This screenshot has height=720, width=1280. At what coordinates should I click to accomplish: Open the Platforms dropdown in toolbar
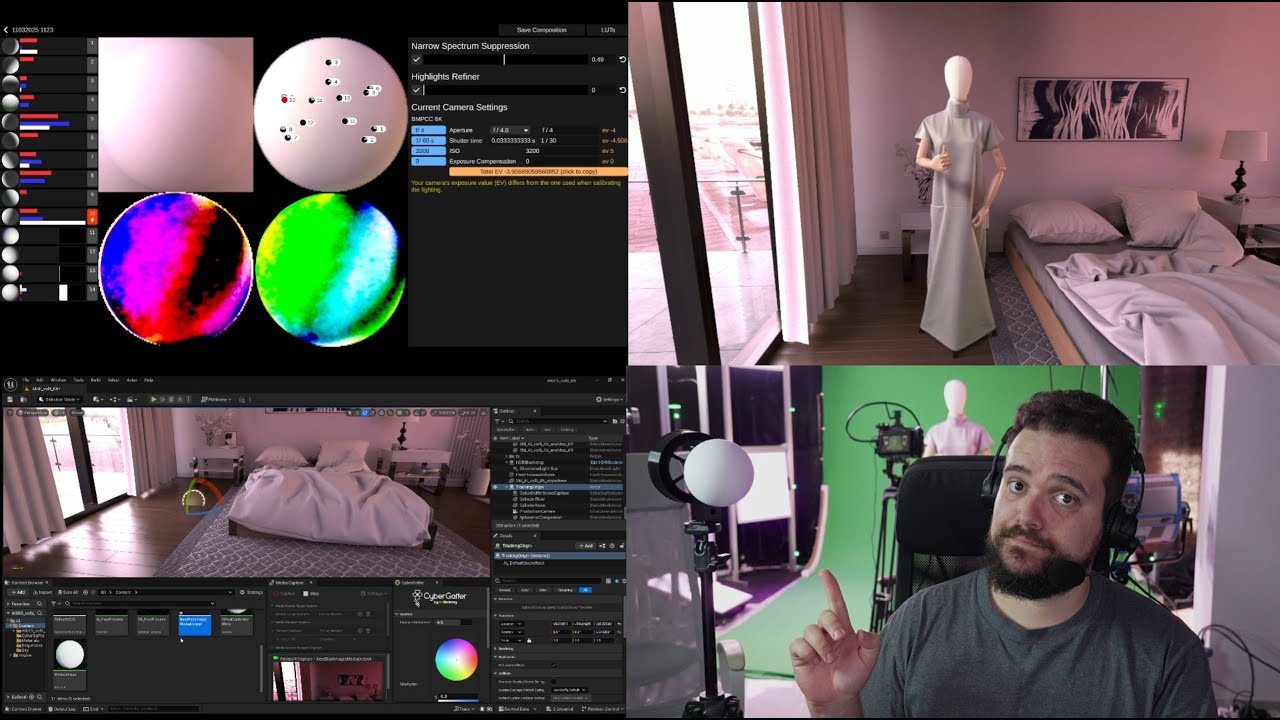[x=216, y=399]
